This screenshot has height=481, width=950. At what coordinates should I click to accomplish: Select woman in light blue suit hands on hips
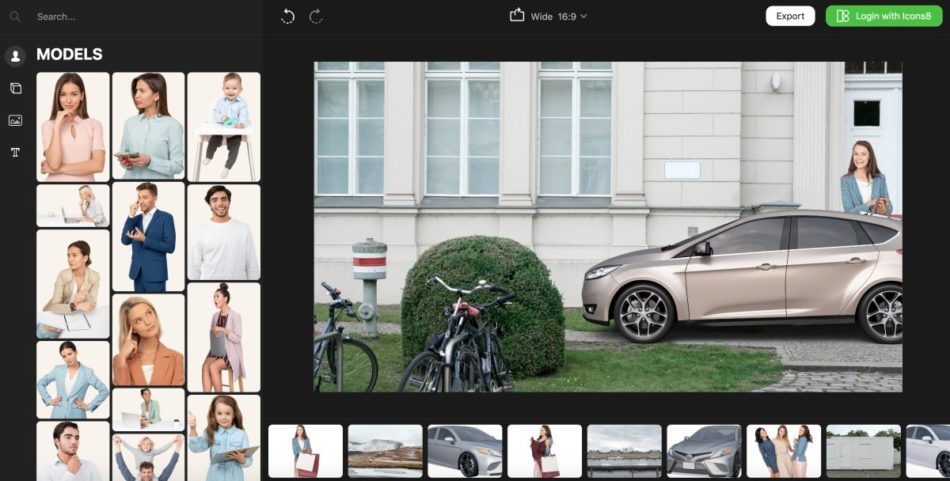(73, 380)
